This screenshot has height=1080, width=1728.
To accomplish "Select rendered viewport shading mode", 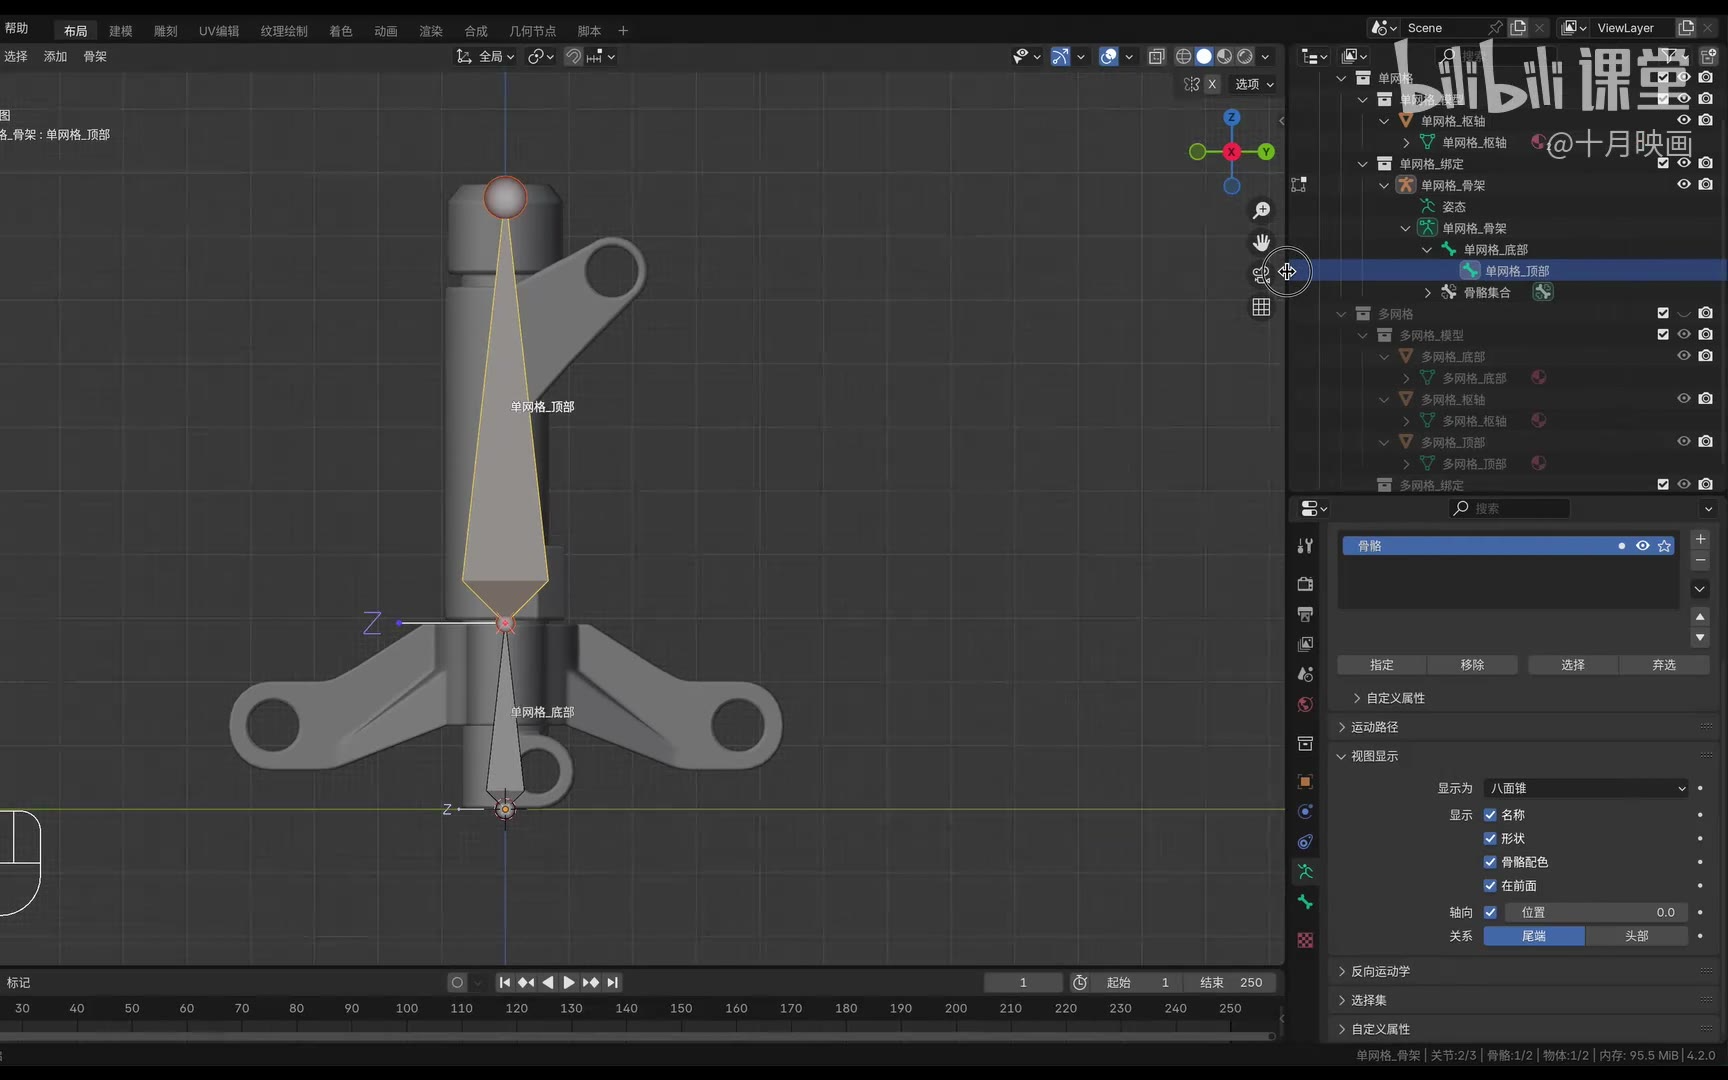I will pos(1245,57).
